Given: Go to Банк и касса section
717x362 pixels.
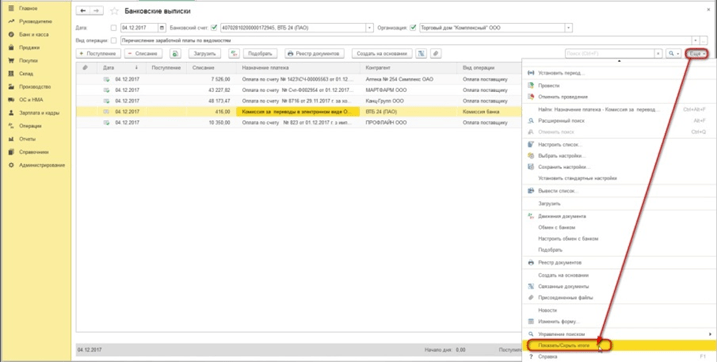Looking at the screenshot, I should click(x=33, y=34).
